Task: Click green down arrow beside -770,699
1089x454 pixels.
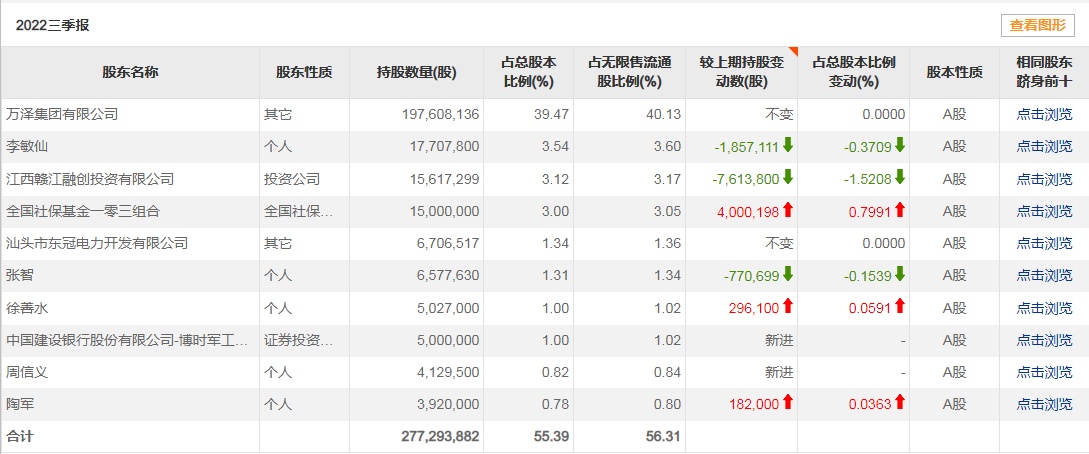Action: (x=788, y=275)
